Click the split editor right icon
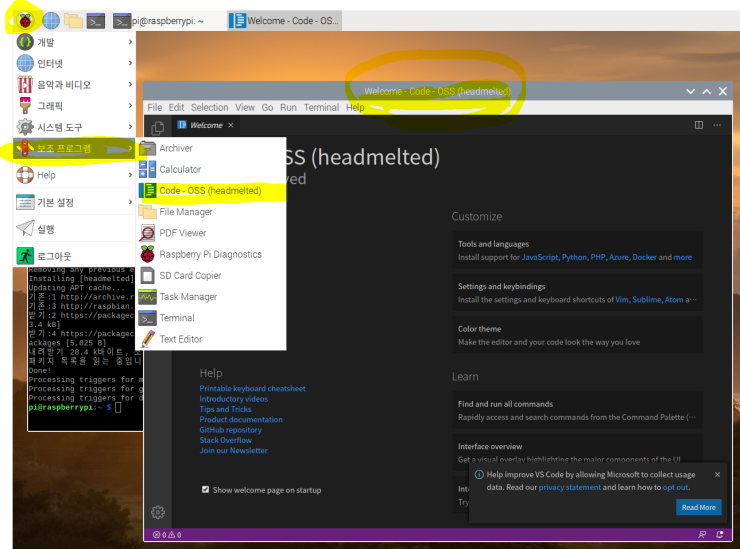This screenshot has width=740, height=549. click(x=699, y=125)
